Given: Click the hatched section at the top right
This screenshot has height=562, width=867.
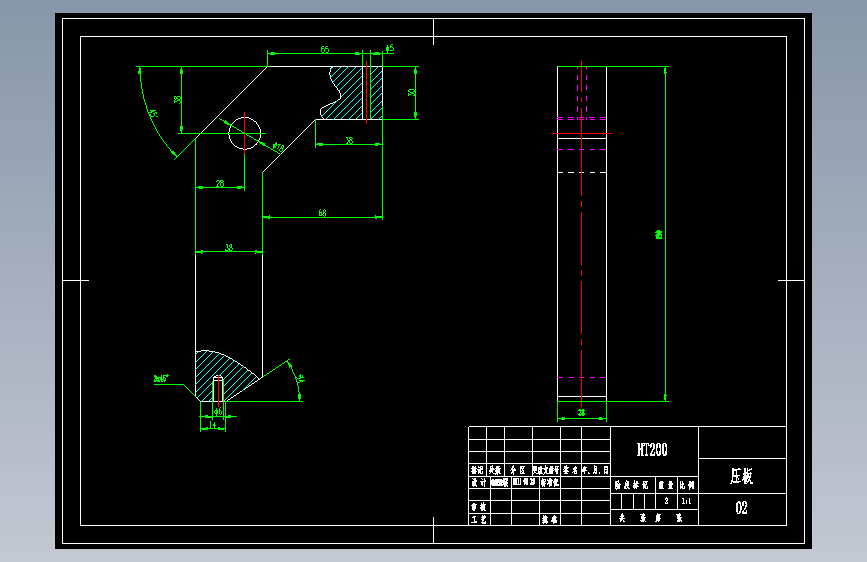Looking at the screenshot, I should click(x=352, y=93).
